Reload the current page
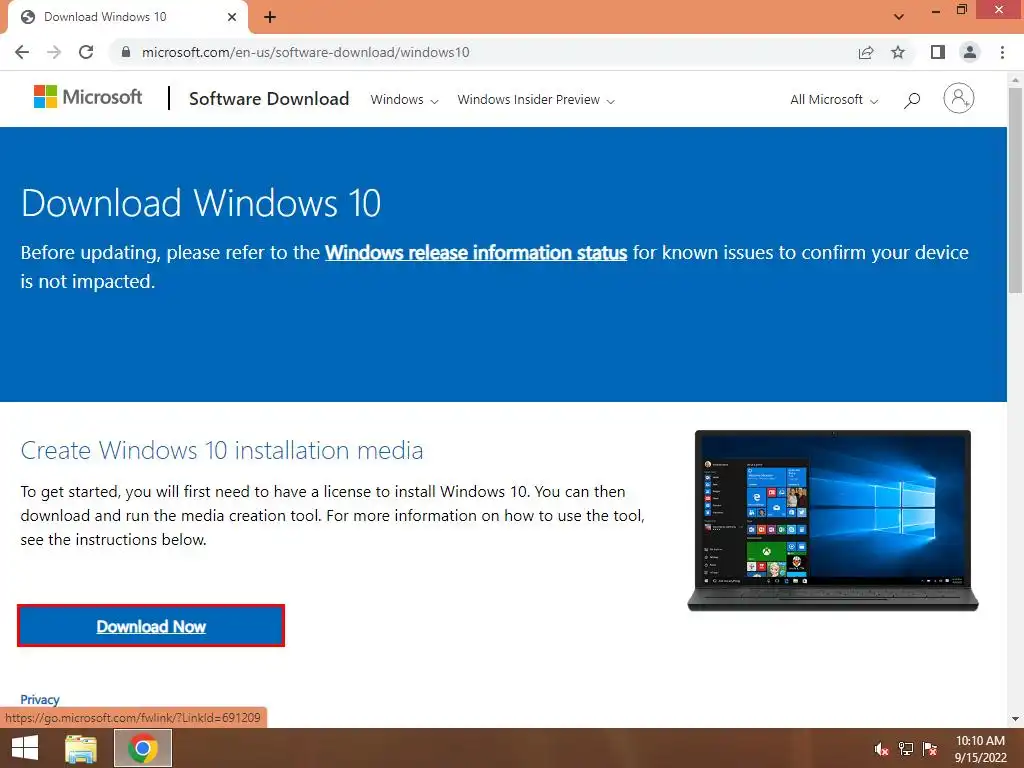This screenshot has height=768, width=1024. tap(86, 52)
